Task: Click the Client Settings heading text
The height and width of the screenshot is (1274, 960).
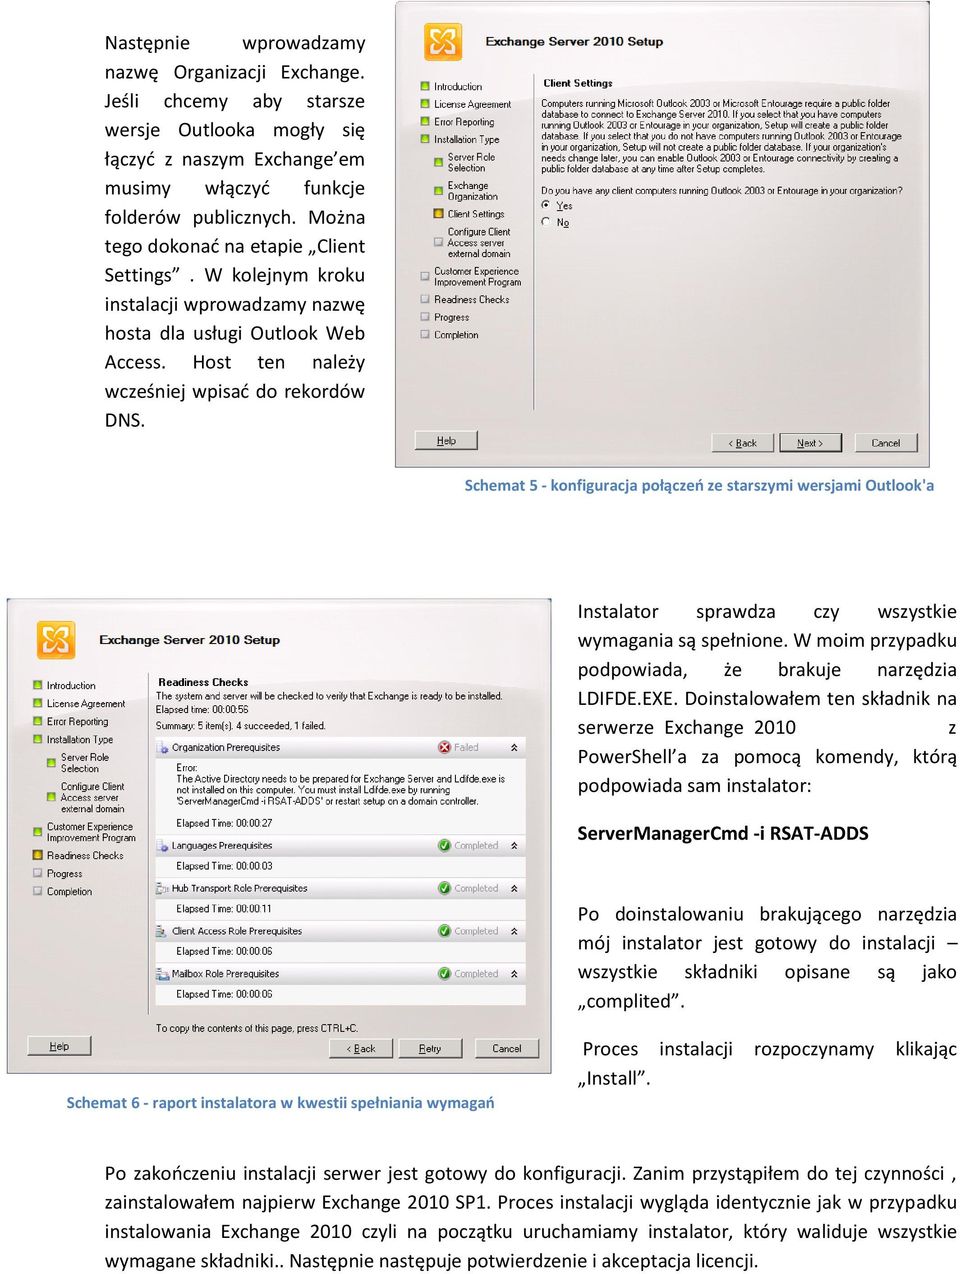Action: pyautogui.click(x=578, y=83)
